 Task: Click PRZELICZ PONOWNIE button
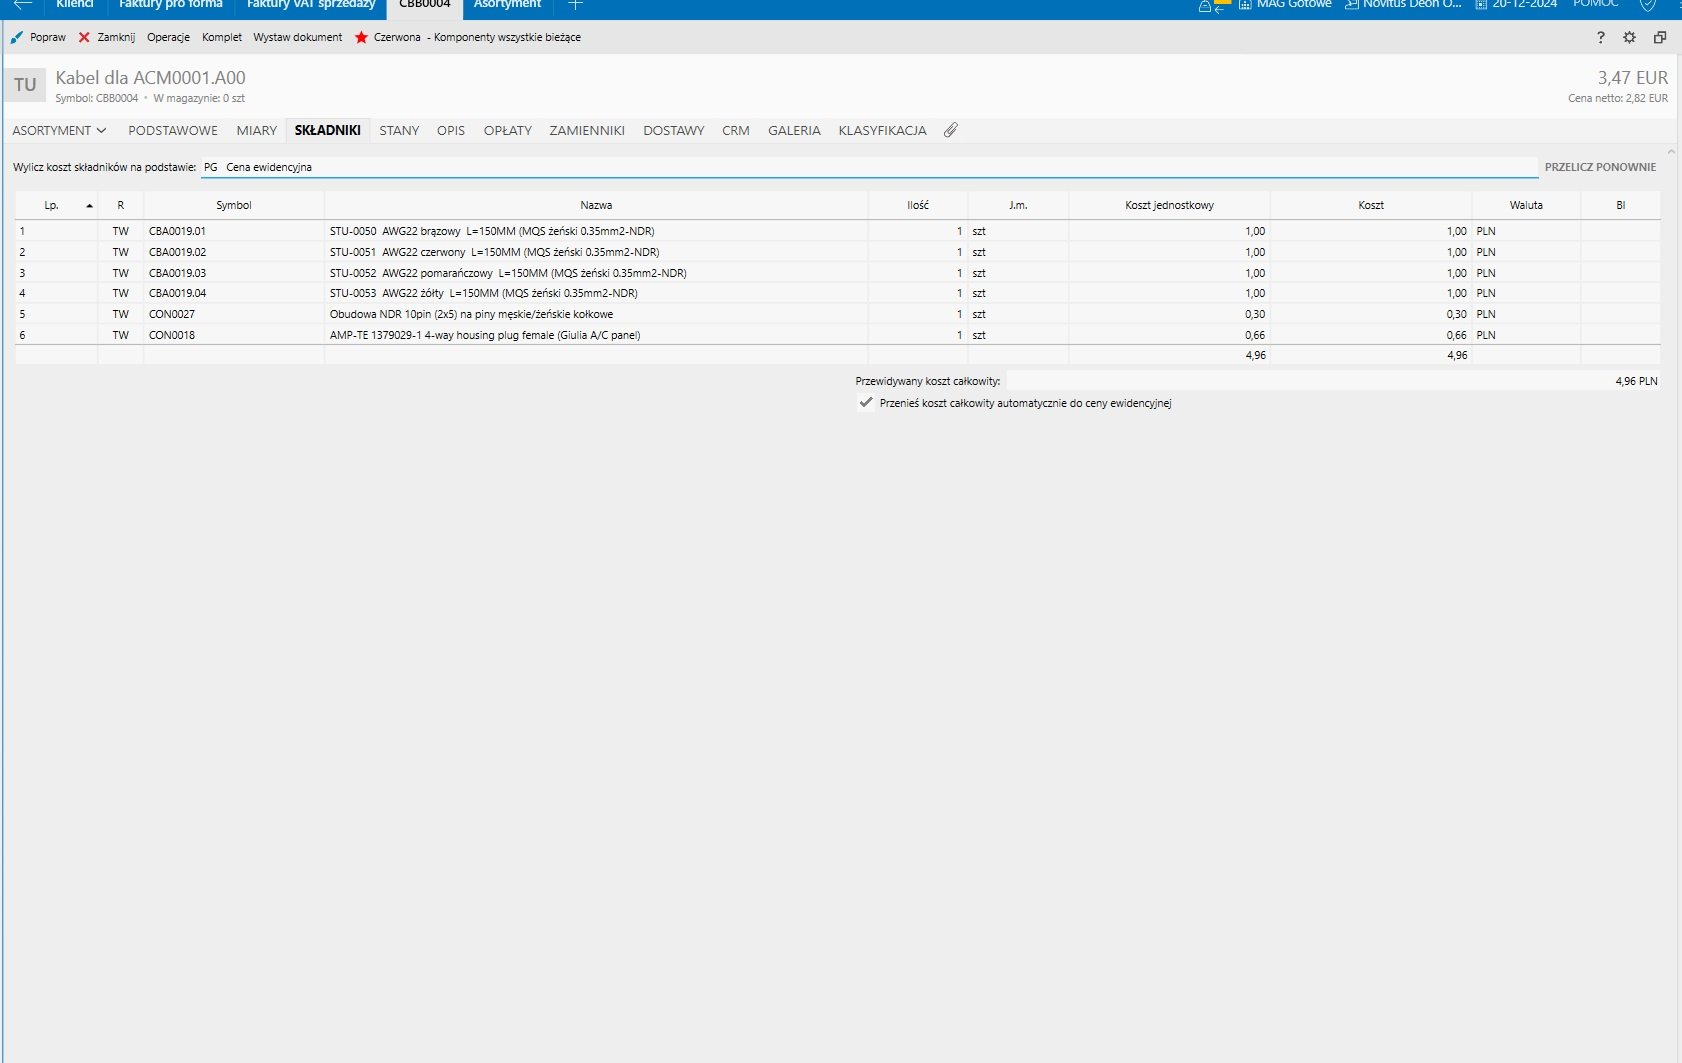pyautogui.click(x=1599, y=167)
